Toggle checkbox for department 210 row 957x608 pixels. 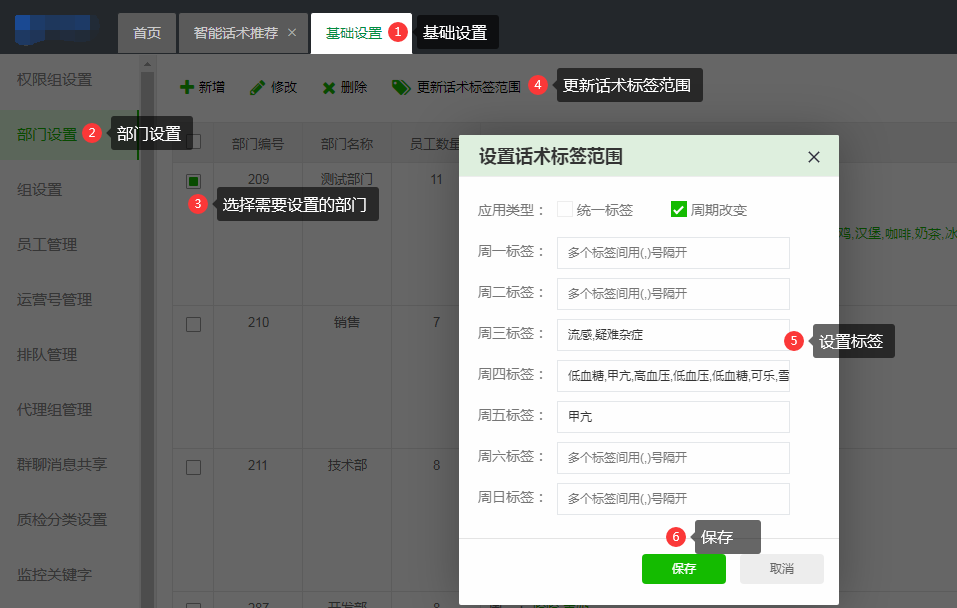point(194,324)
